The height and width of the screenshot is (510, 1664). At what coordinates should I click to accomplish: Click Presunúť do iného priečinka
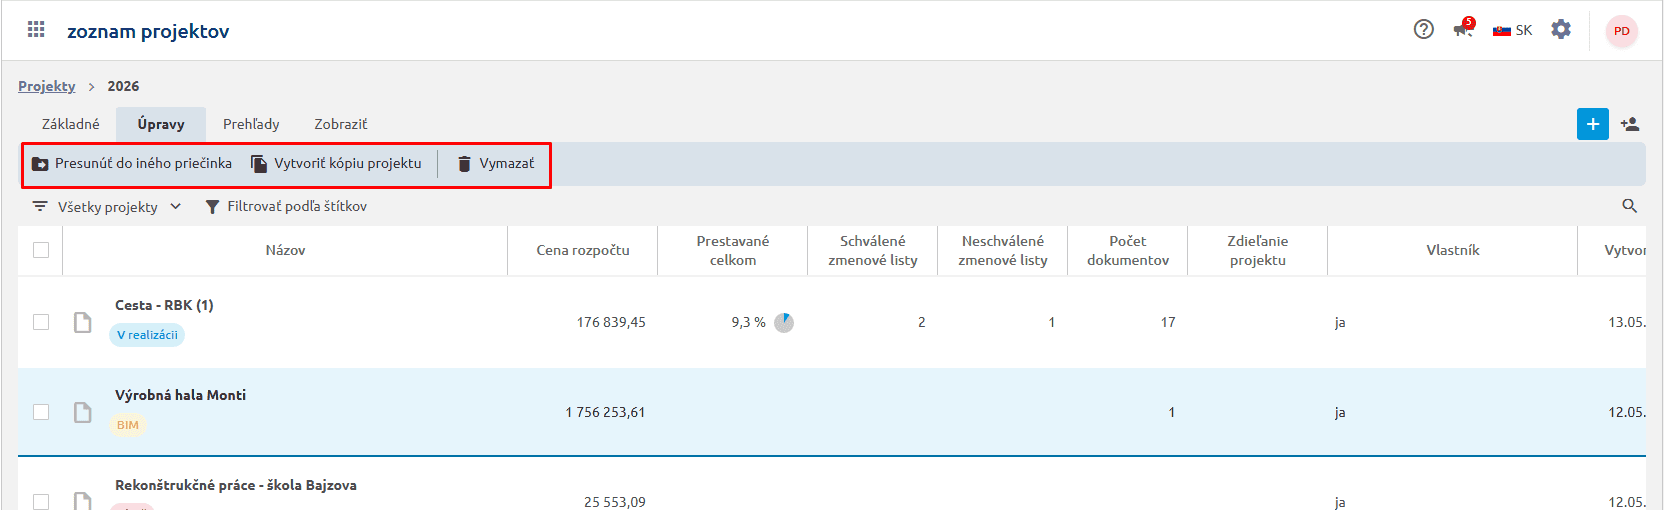132,163
